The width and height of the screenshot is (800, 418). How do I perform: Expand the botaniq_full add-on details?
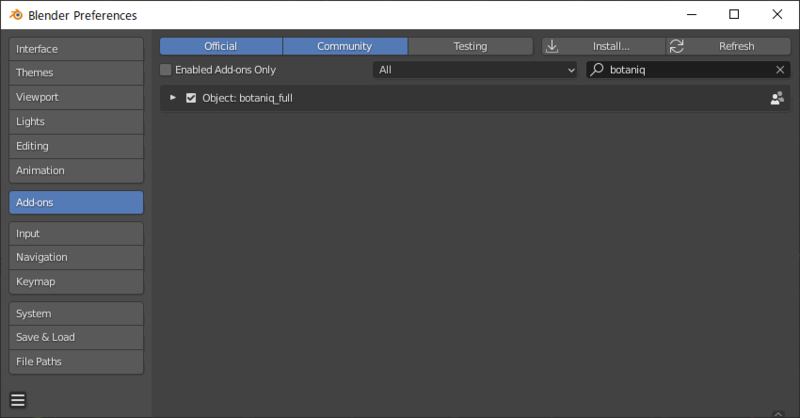tap(173, 97)
